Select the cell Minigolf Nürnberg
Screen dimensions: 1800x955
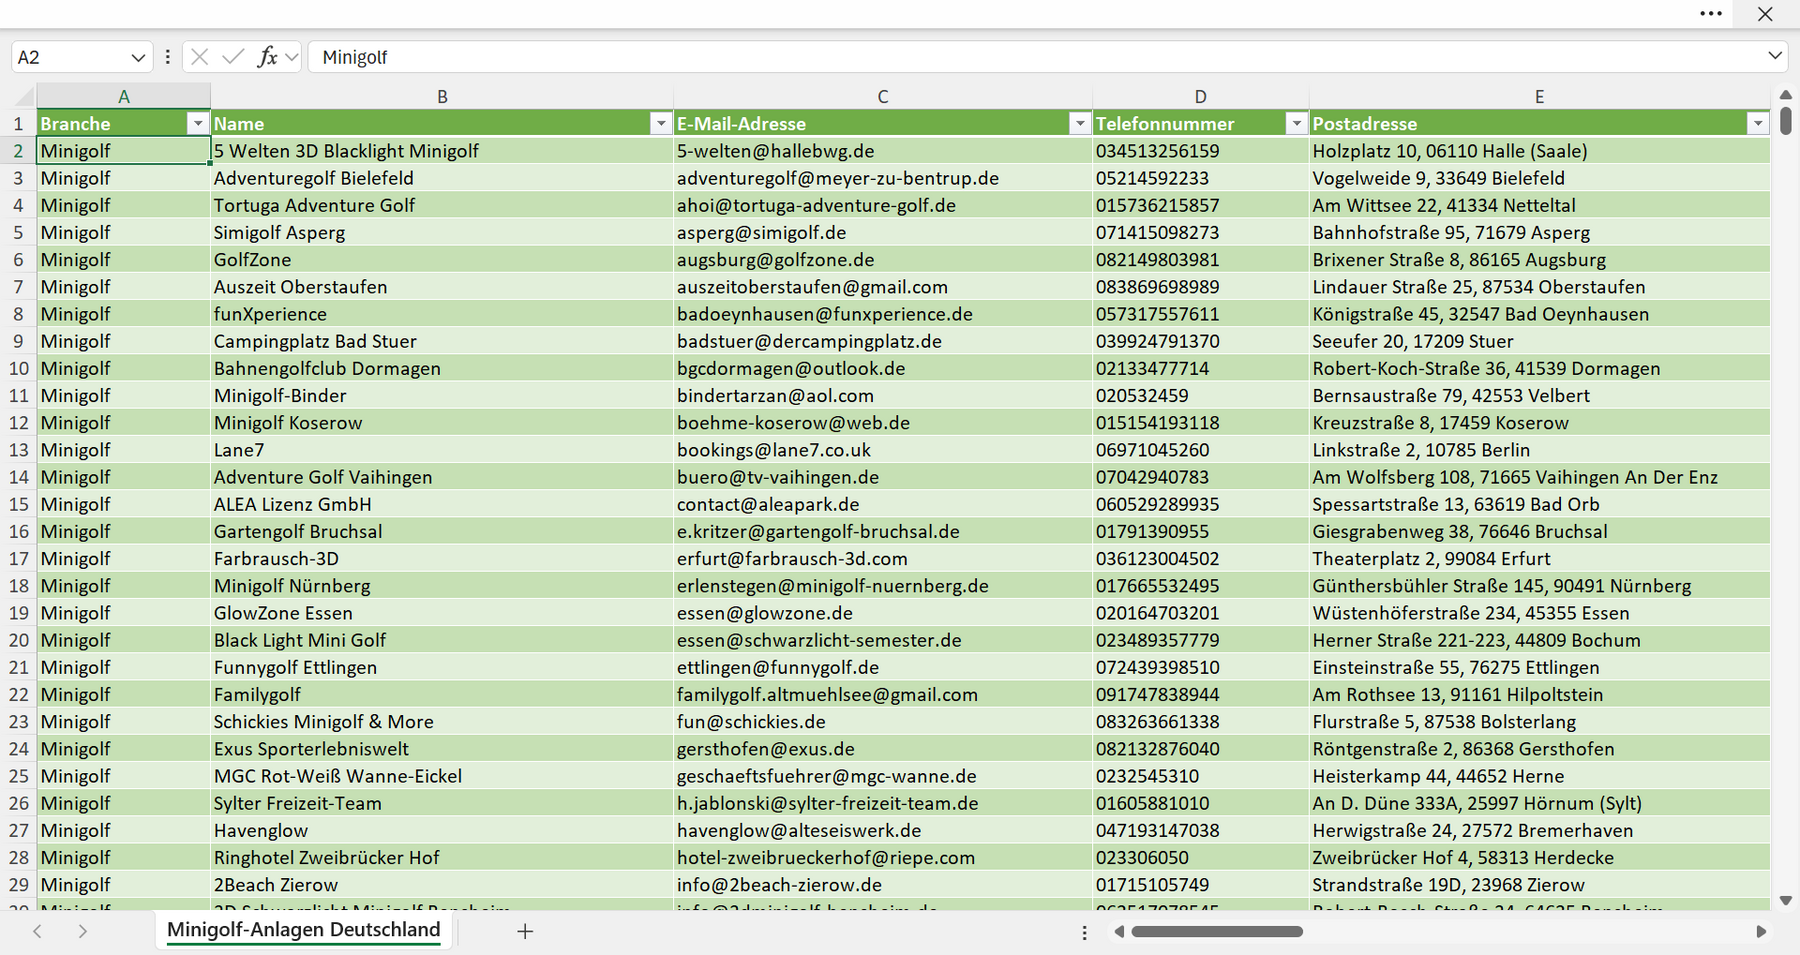coord(442,585)
